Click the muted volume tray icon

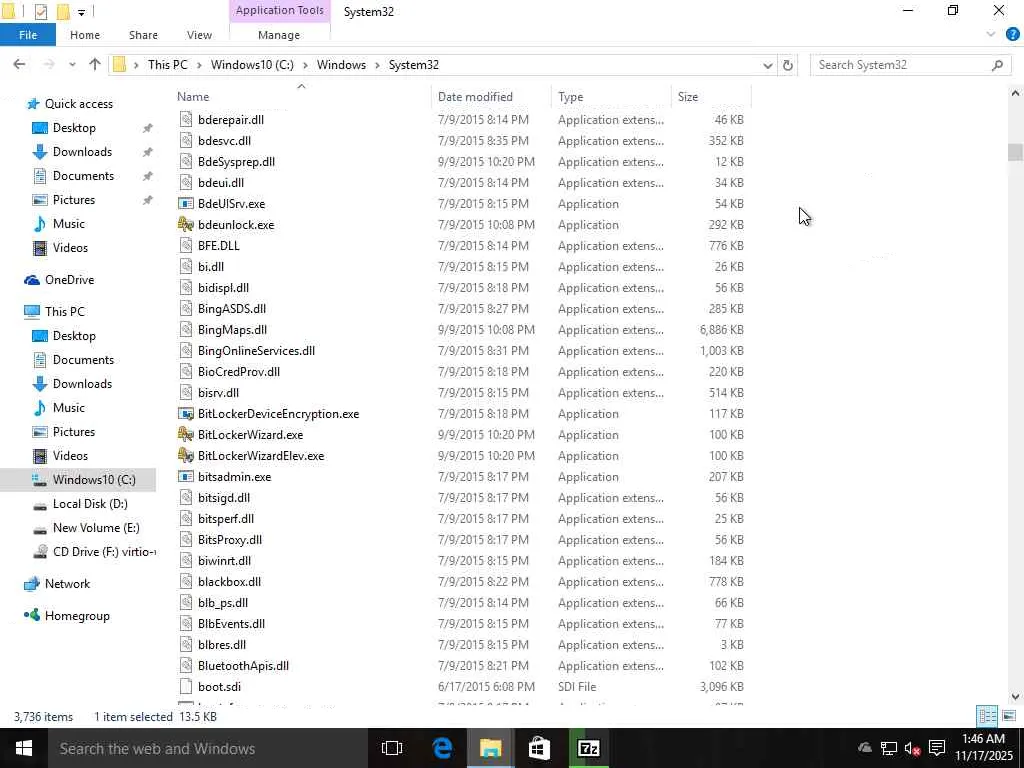(x=912, y=748)
